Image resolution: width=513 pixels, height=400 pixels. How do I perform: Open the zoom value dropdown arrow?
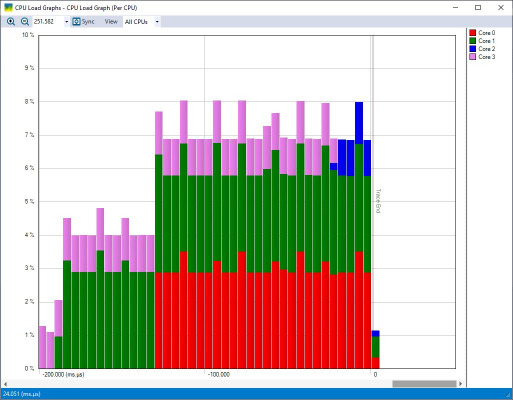66,22
